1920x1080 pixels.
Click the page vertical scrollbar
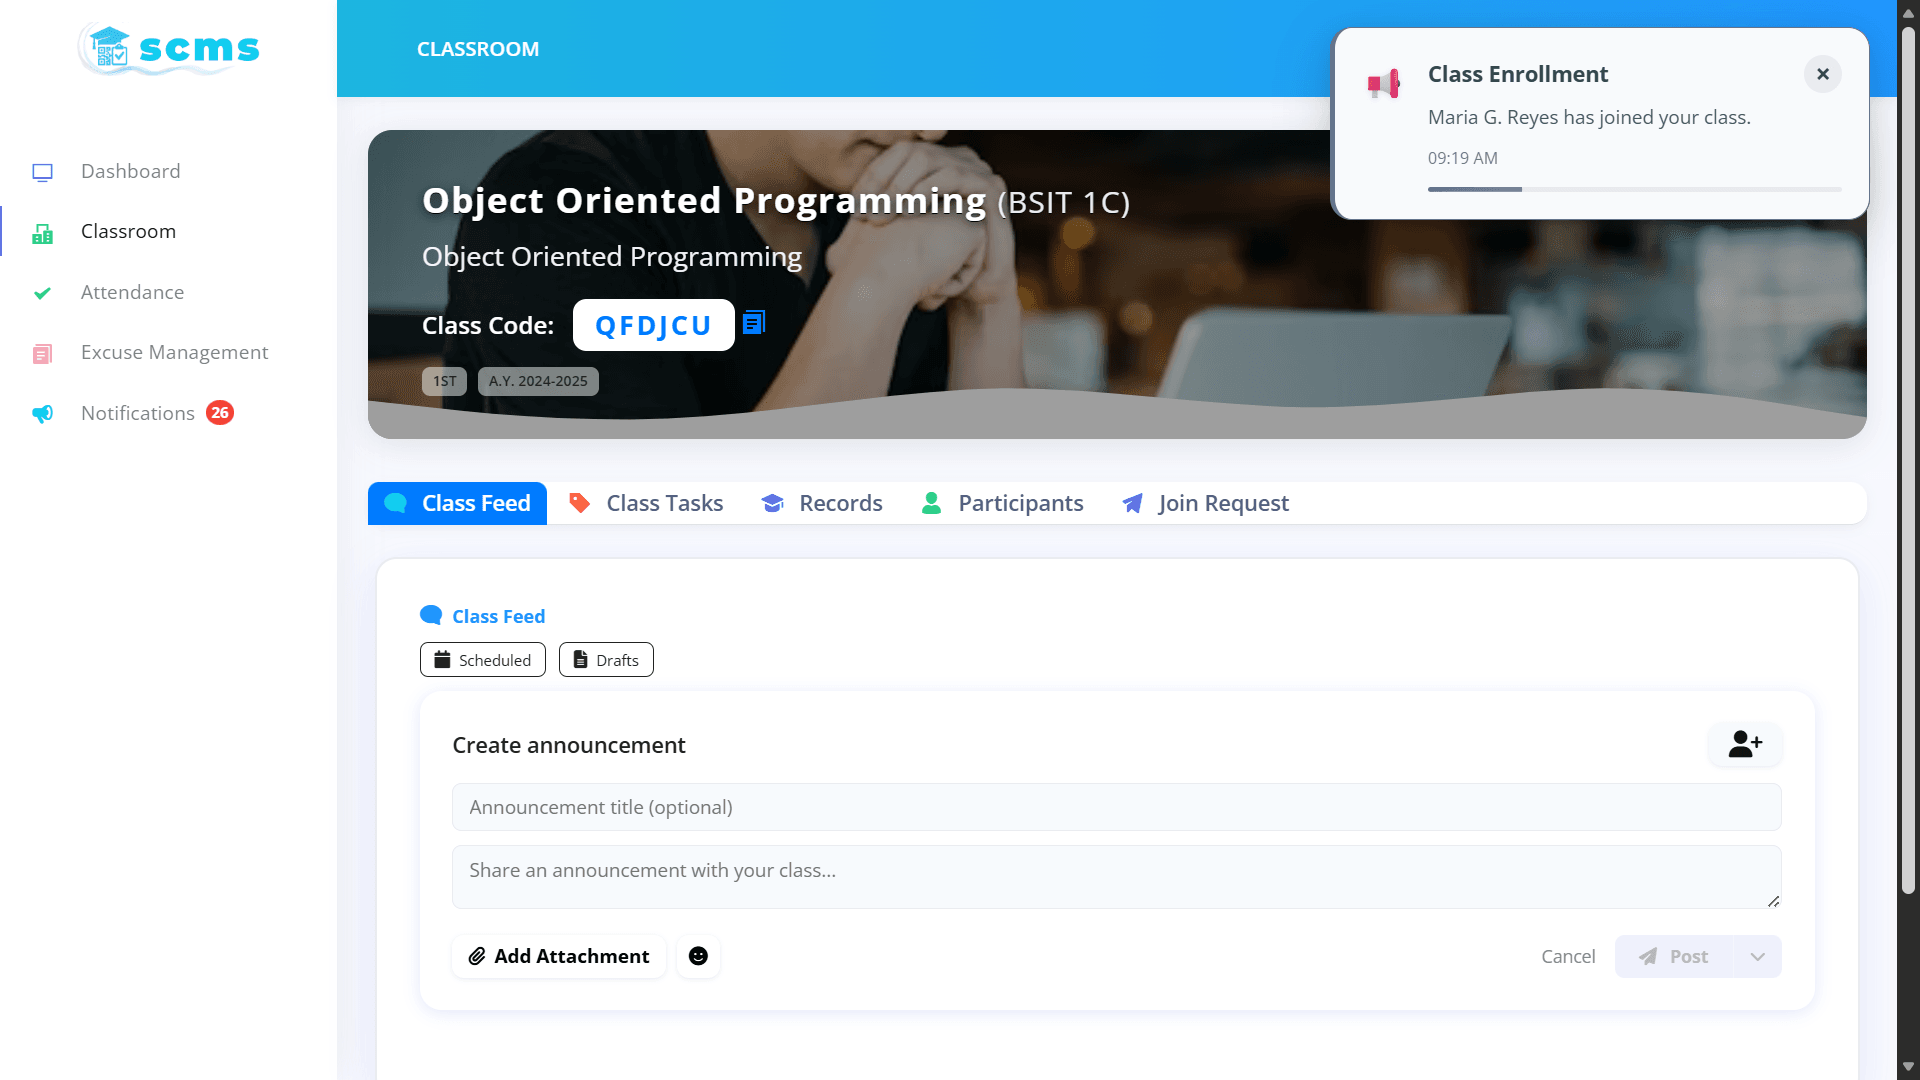tap(1908, 460)
